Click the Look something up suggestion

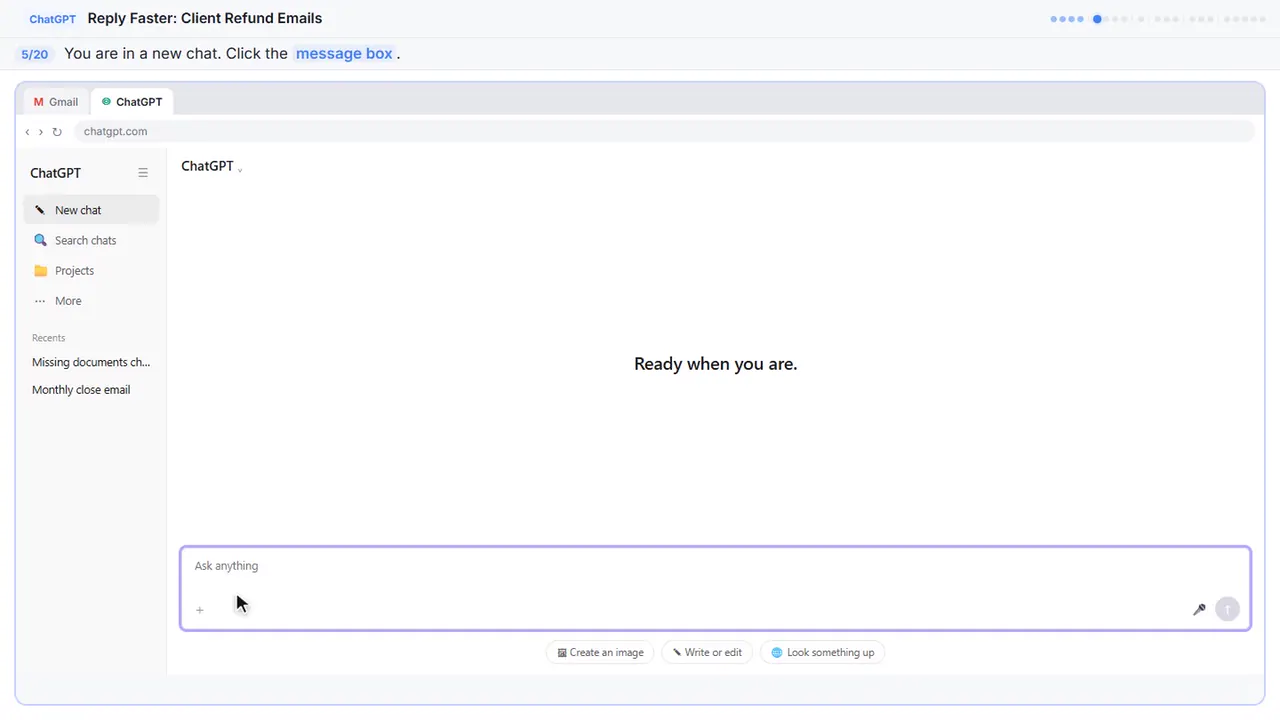[x=823, y=653]
